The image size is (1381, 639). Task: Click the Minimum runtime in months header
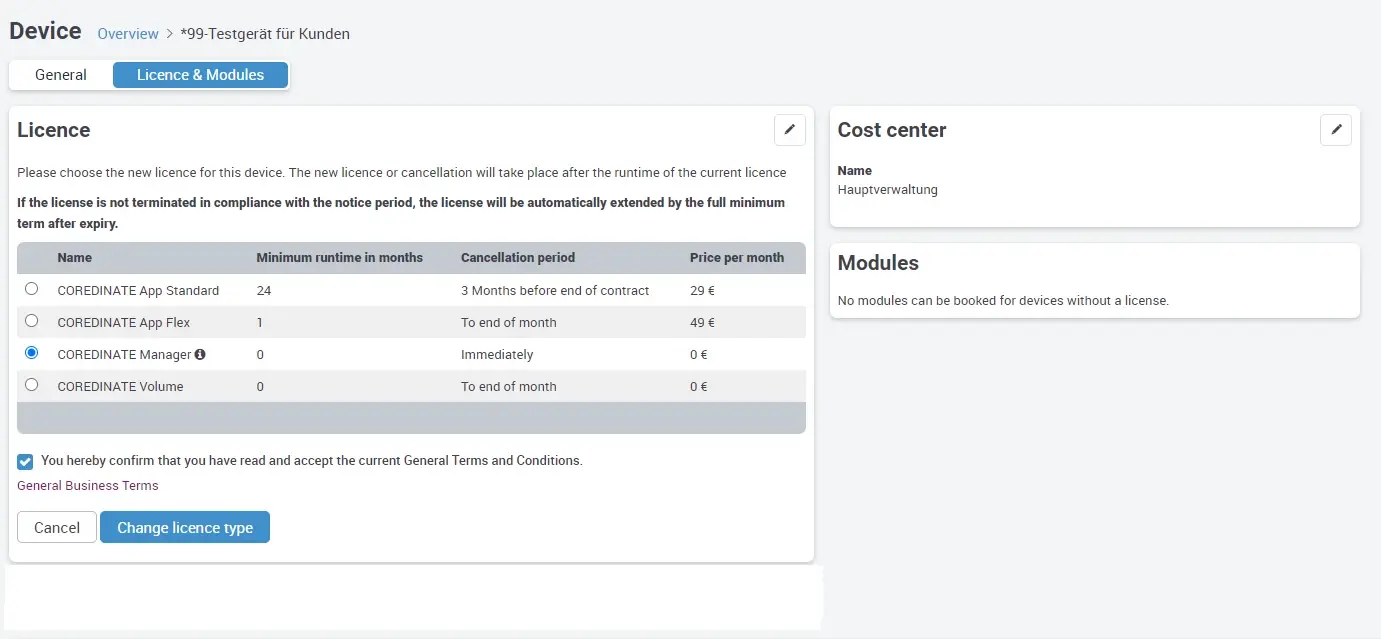(339, 258)
